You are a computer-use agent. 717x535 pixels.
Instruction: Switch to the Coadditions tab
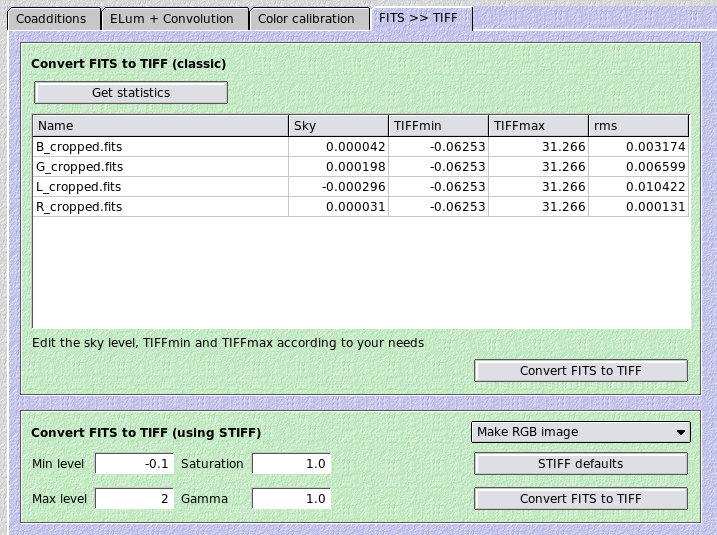coord(51,18)
